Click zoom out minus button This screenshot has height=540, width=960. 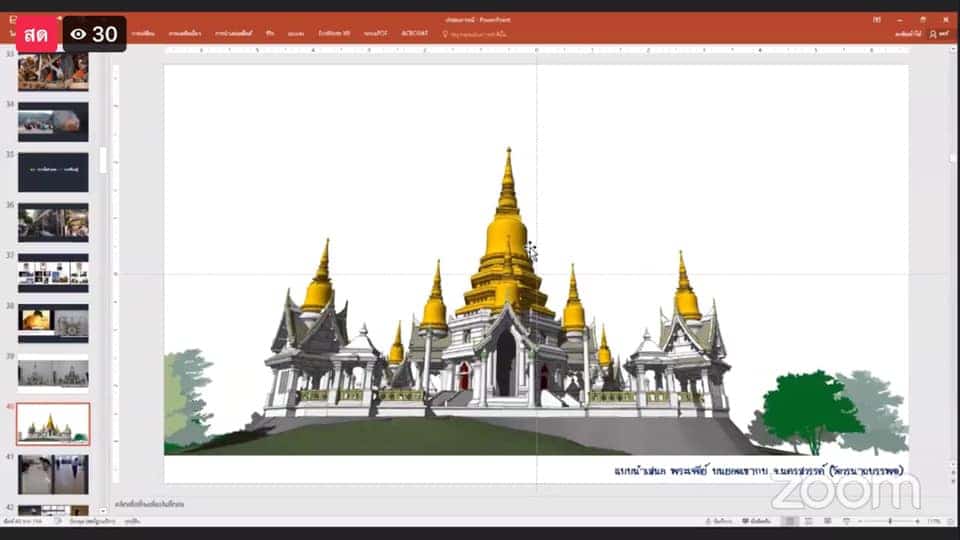[860, 521]
